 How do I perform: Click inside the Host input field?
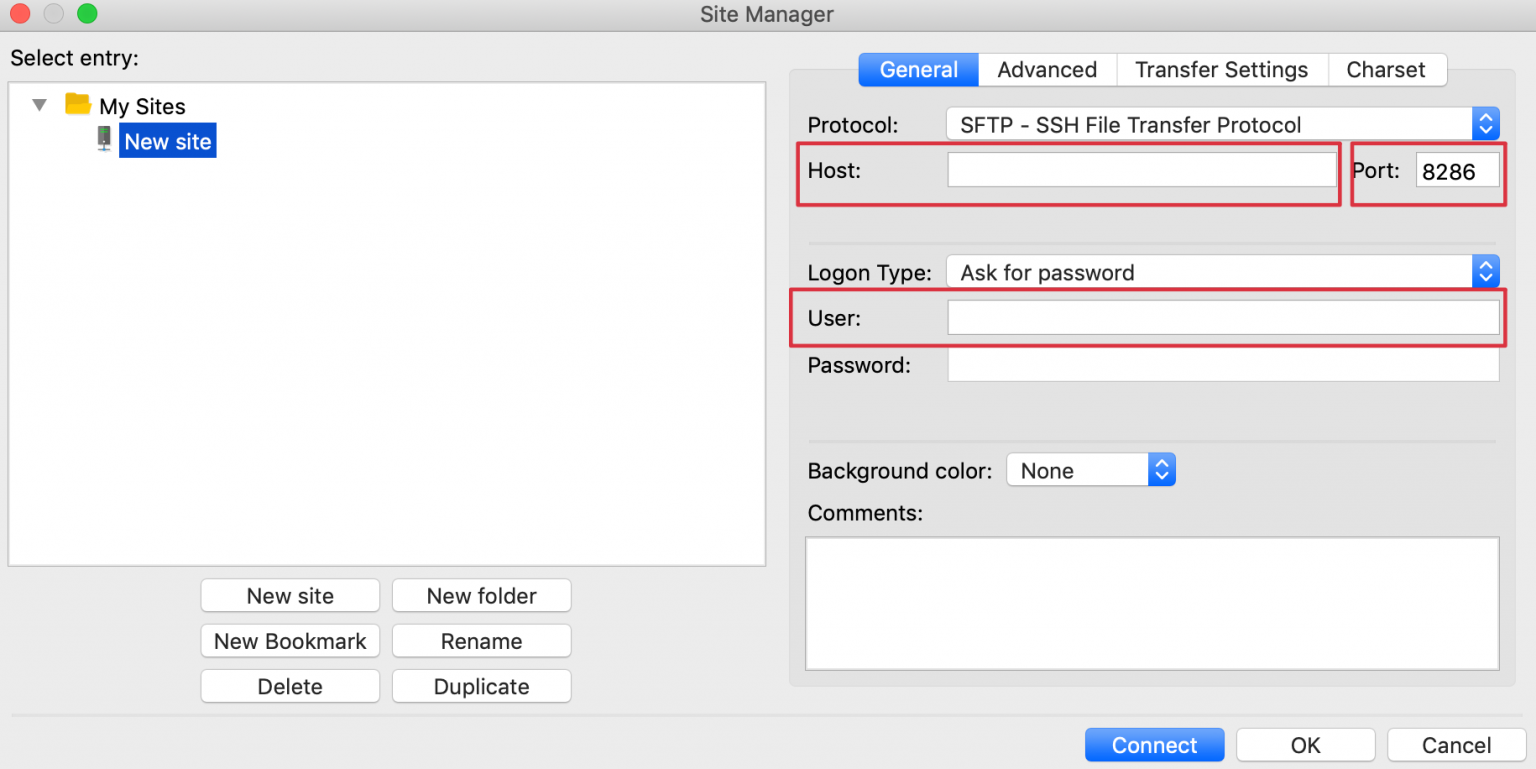[x=1140, y=169]
